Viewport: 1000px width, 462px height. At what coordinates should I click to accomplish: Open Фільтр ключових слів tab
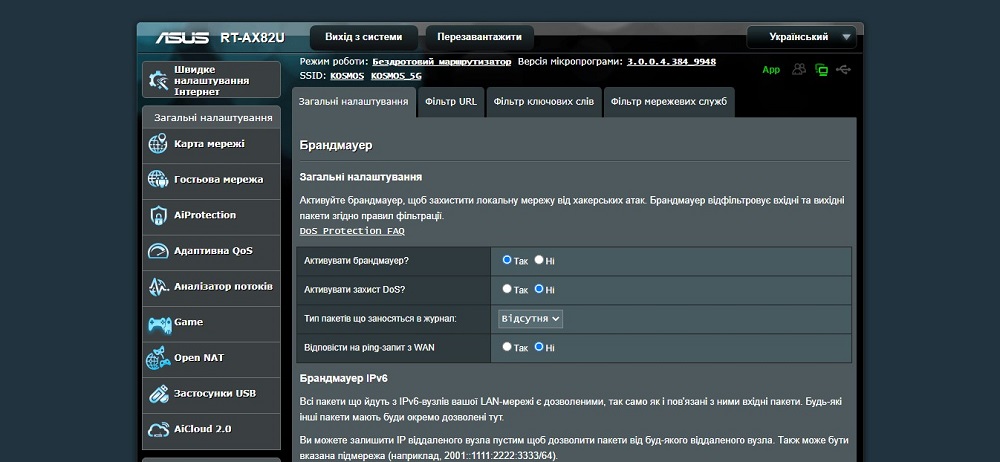544,102
